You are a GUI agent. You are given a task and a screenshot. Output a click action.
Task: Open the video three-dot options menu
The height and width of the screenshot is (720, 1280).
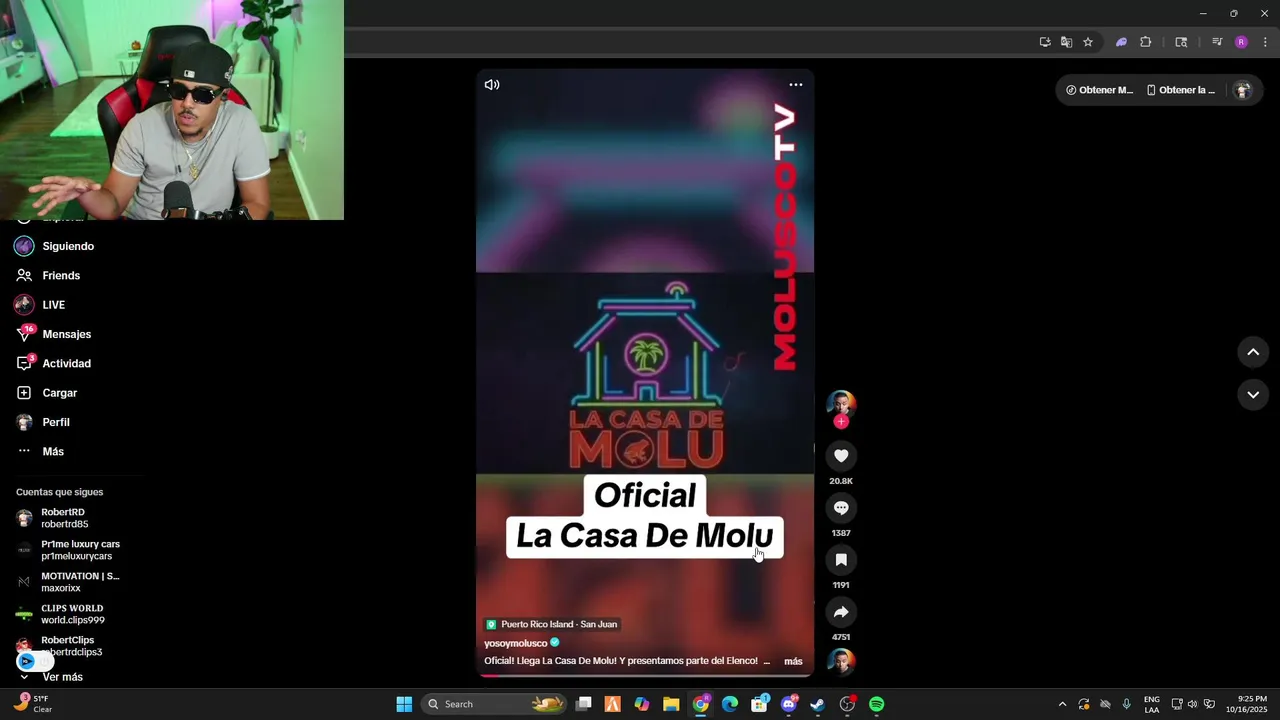pyautogui.click(x=796, y=85)
